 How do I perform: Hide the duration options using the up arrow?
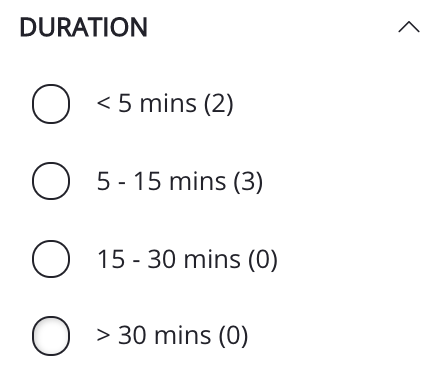[x=409, y=27]
